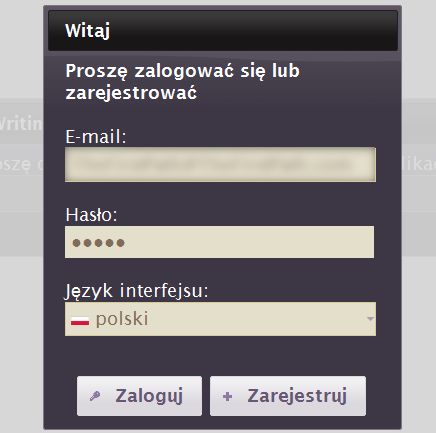Image resolution: width=436 pixels, height=433 pixels.
Task: Click the key icon on the Zaloguj button
Action: [x=95, y=396]
